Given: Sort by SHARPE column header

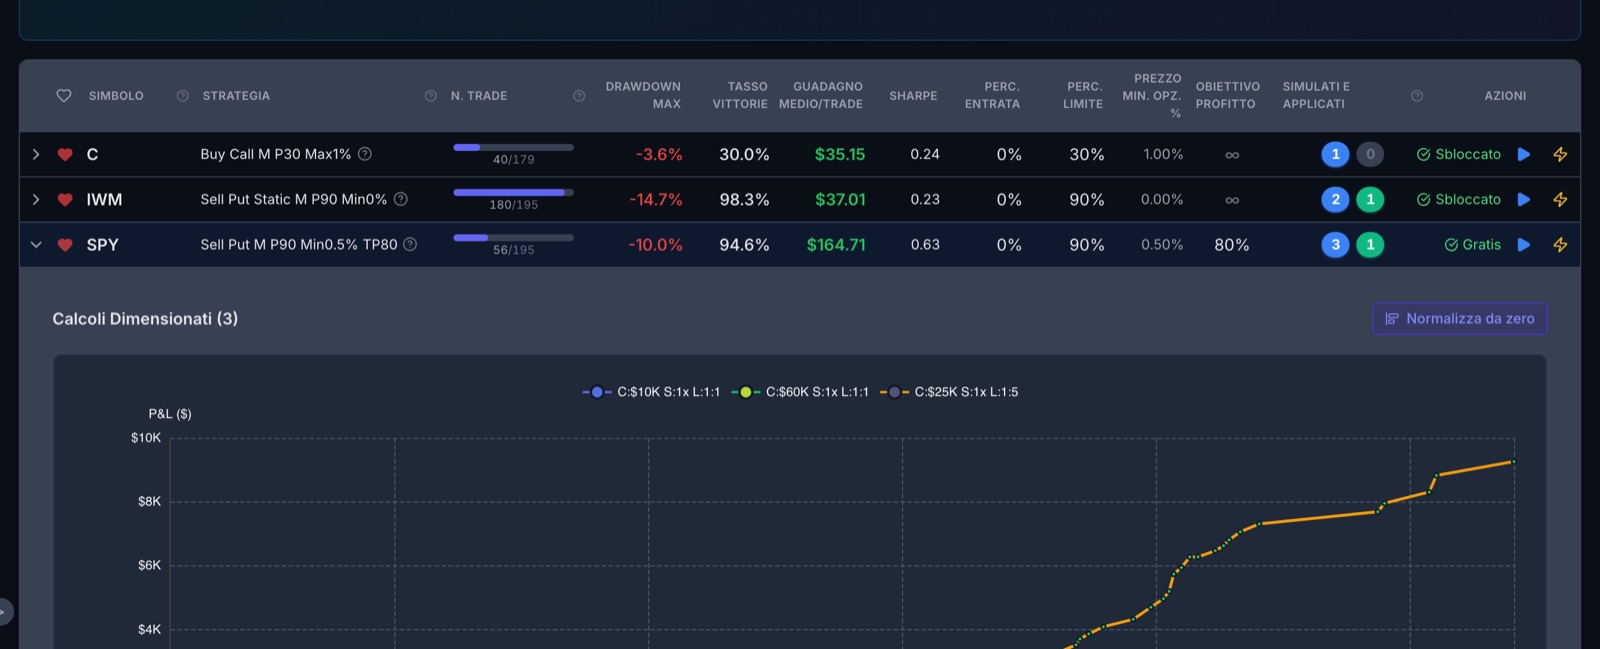Looking at the screenshot, I should pyautogui.click(x=913, y=96).
